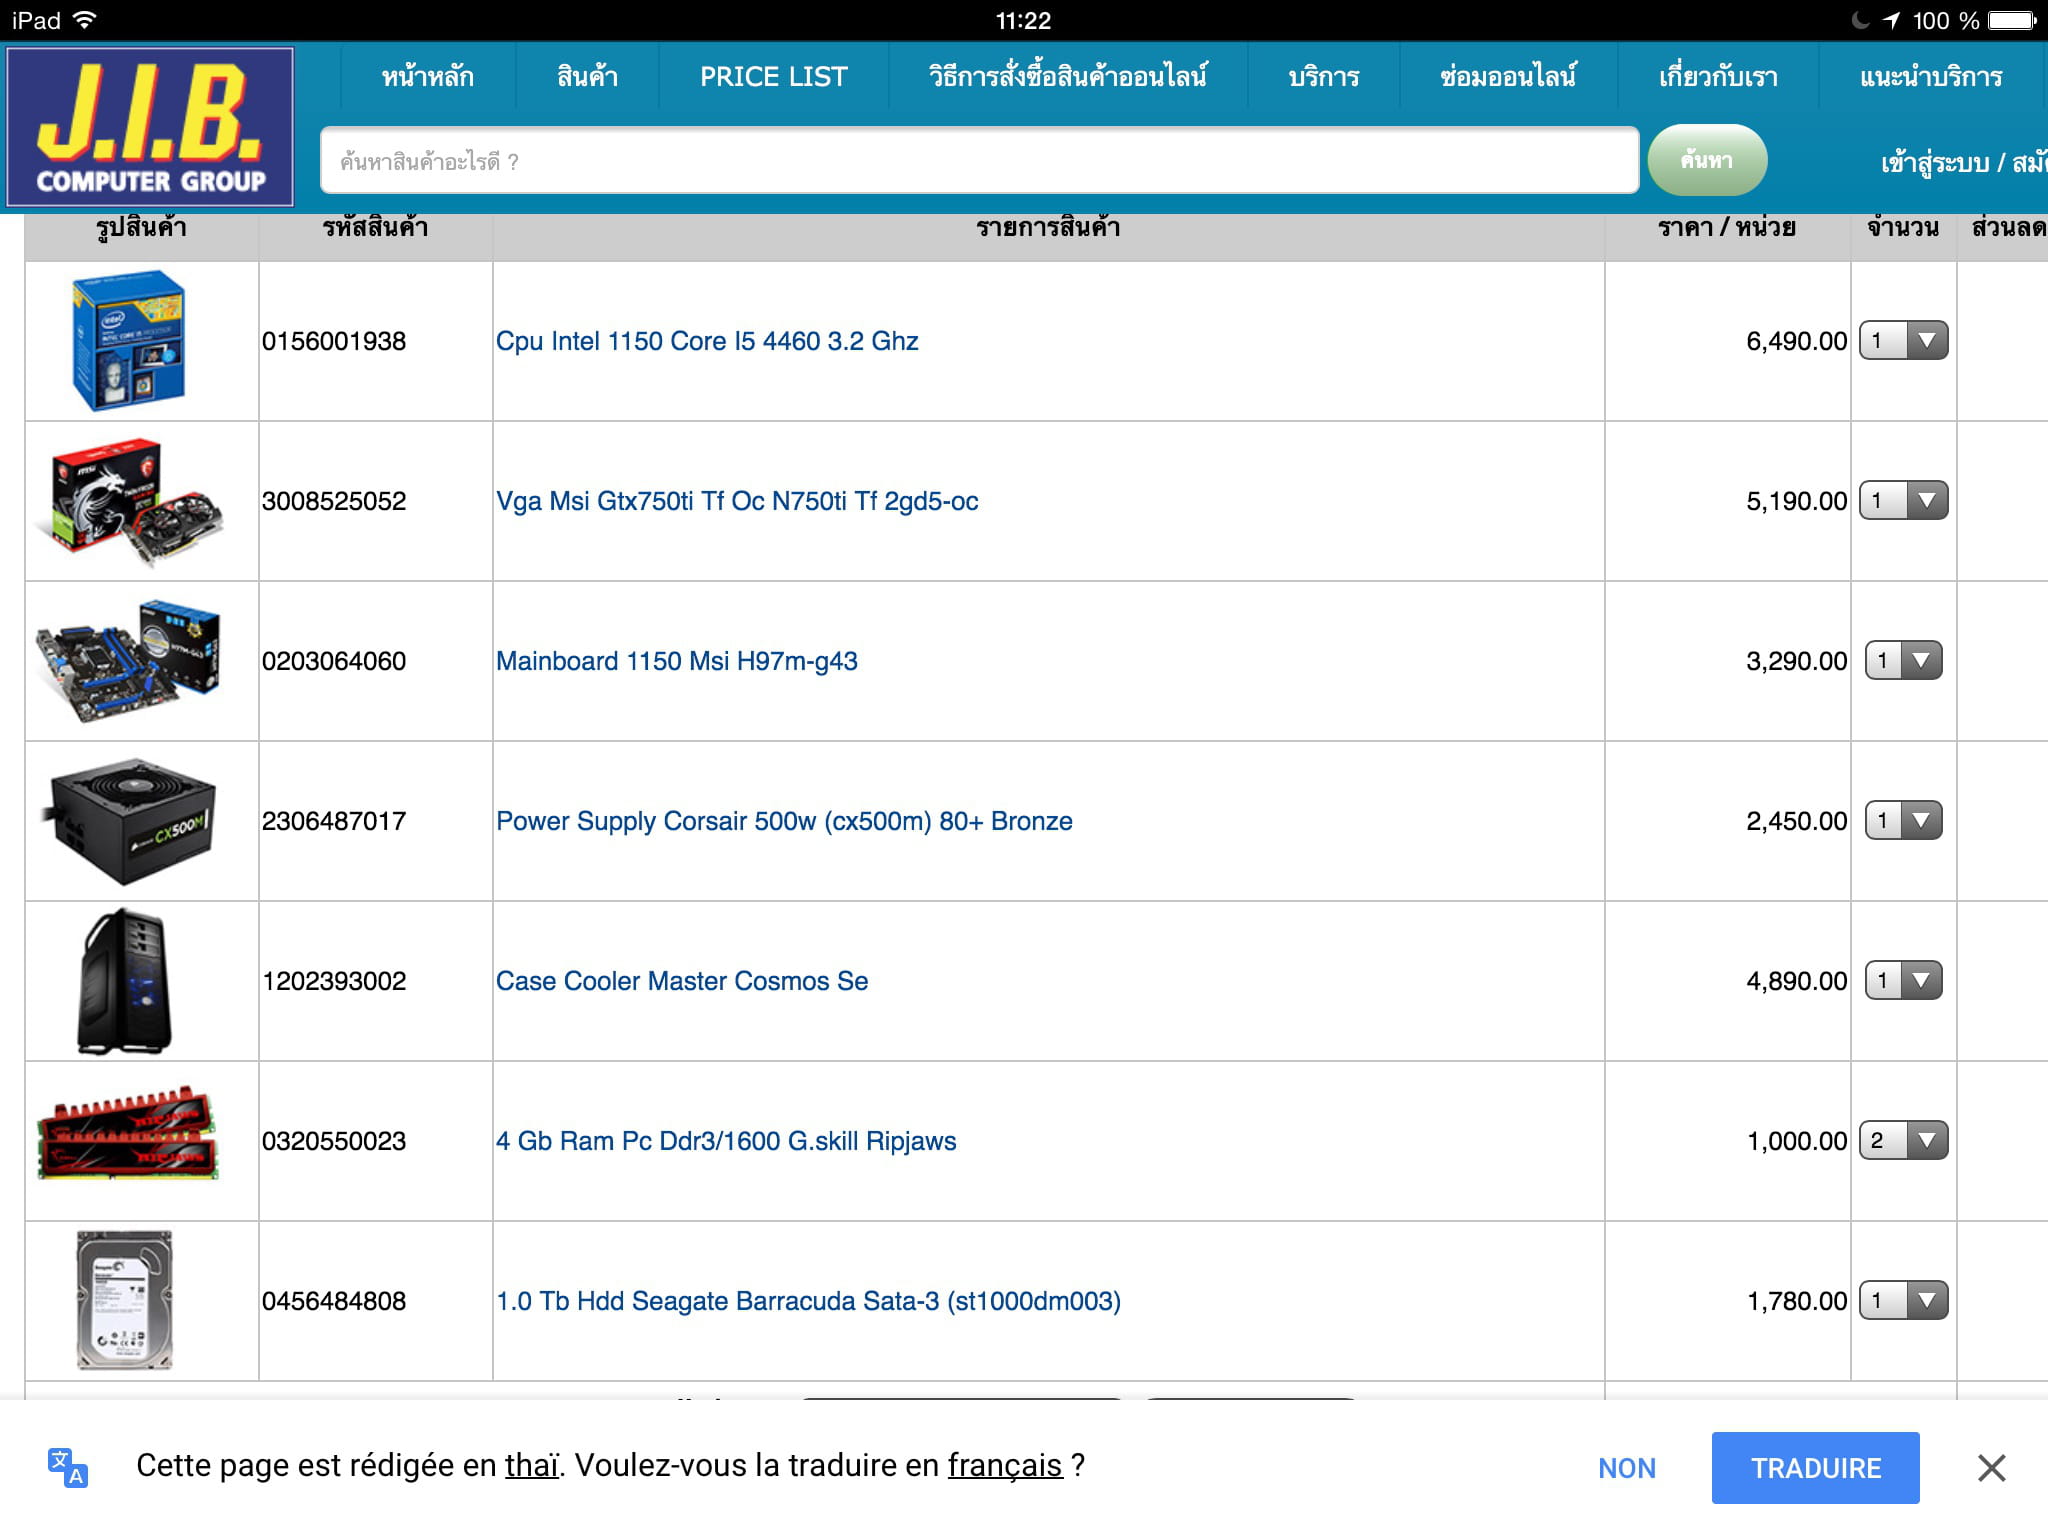Click the green ค้นหา search button
This screenshot has width=2048, height=1536.
click(x=1707, y=160)
